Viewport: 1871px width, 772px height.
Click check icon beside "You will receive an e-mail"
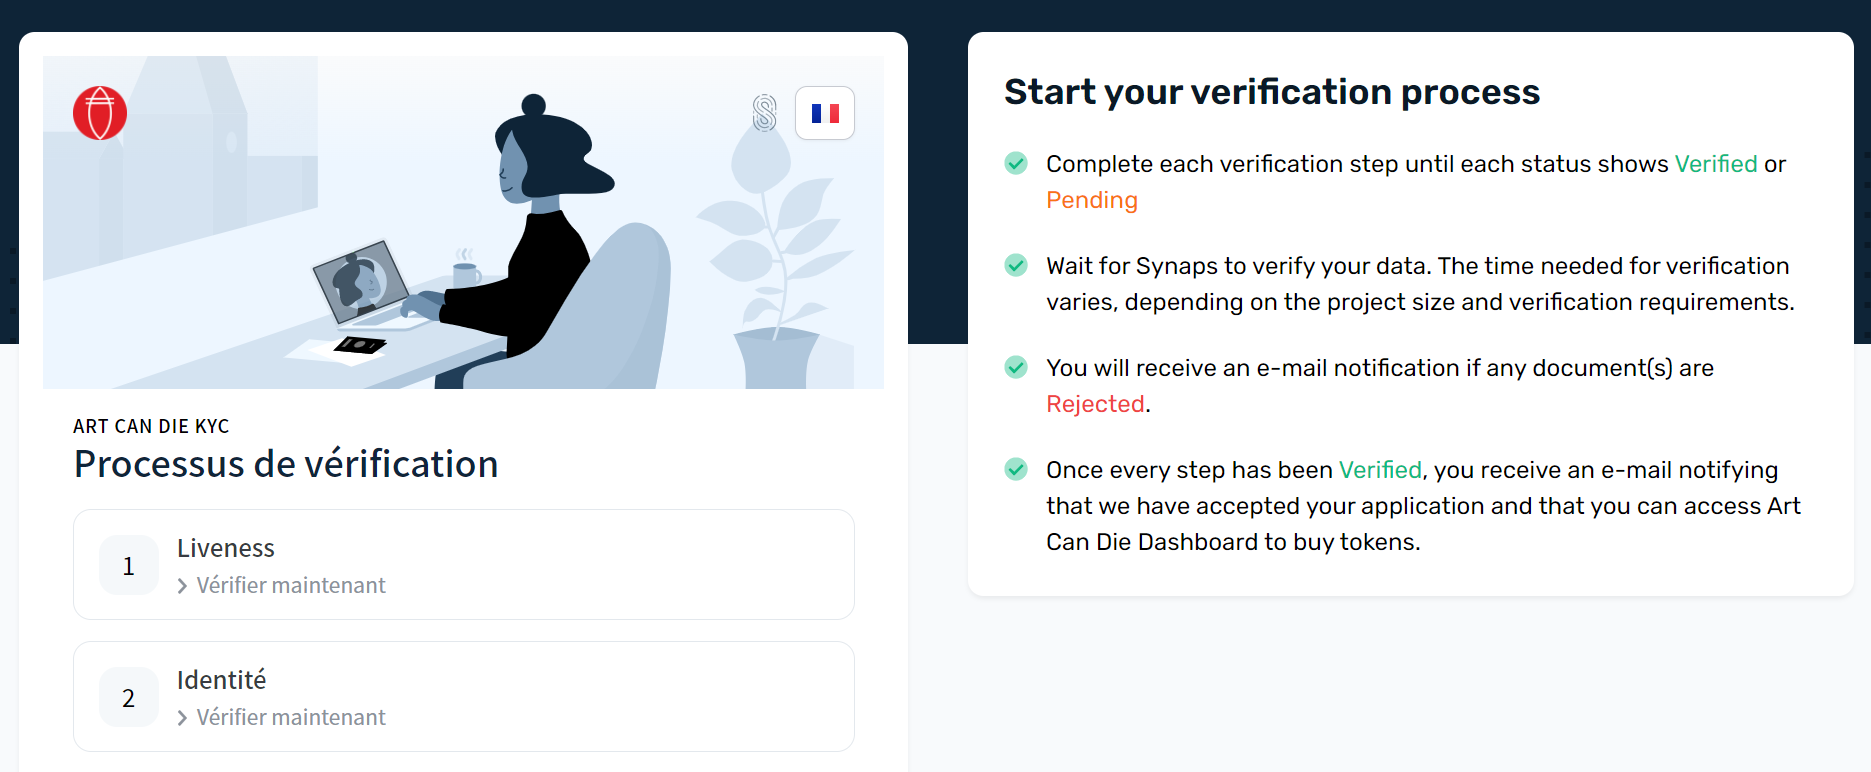[x=1016, y=367]
